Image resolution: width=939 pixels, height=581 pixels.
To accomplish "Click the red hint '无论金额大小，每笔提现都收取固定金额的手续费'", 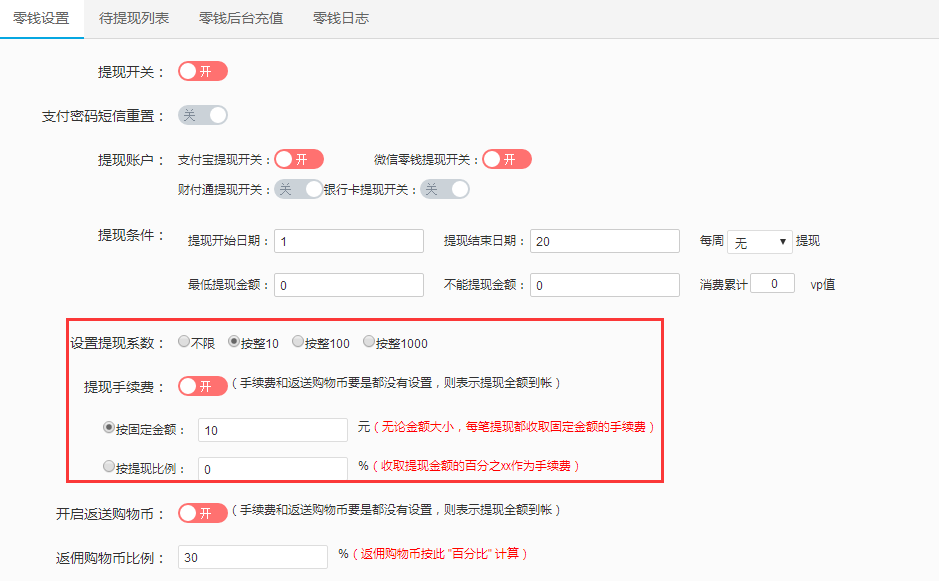I will pyautogui.click(x=514, y=427).
